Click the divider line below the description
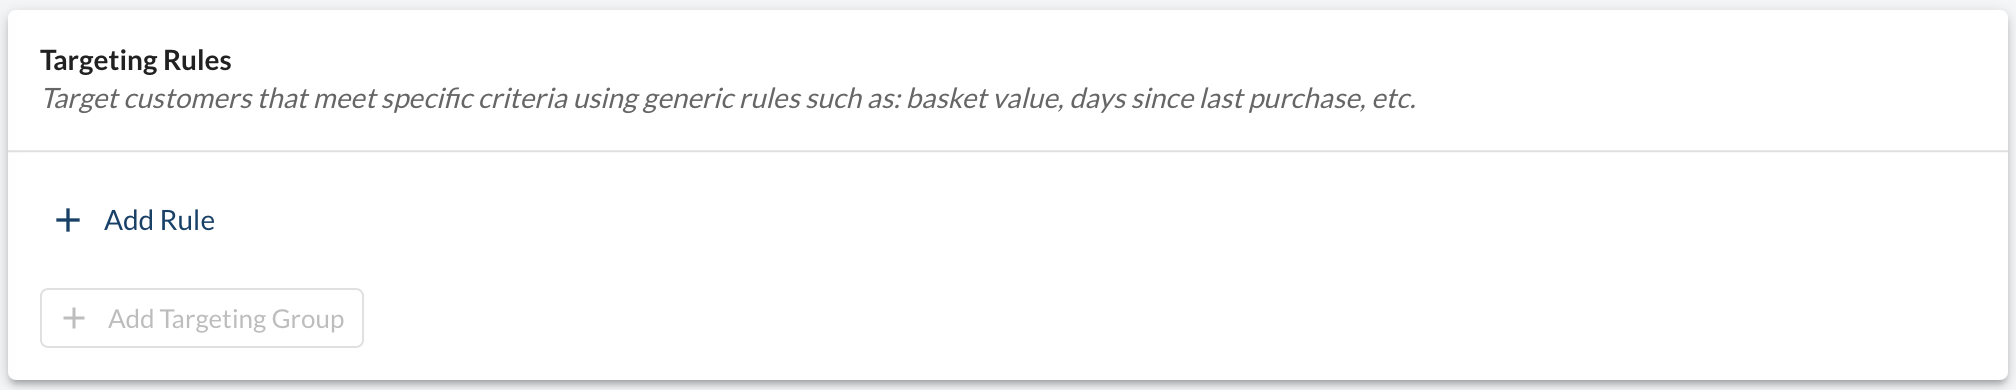 pos(1008,151)
